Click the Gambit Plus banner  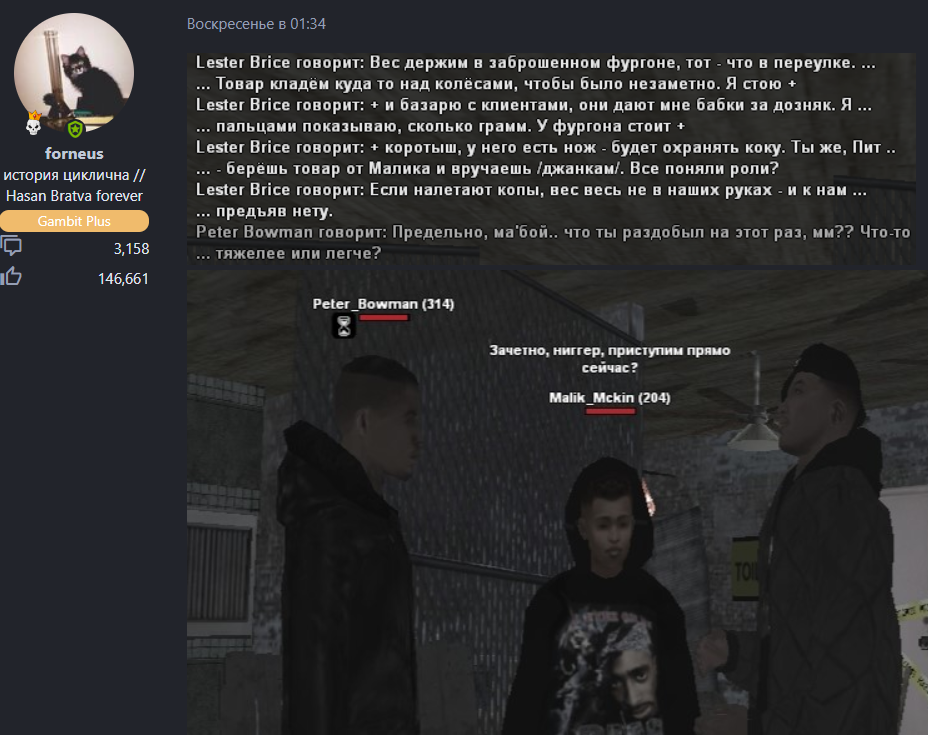(74, 221)
